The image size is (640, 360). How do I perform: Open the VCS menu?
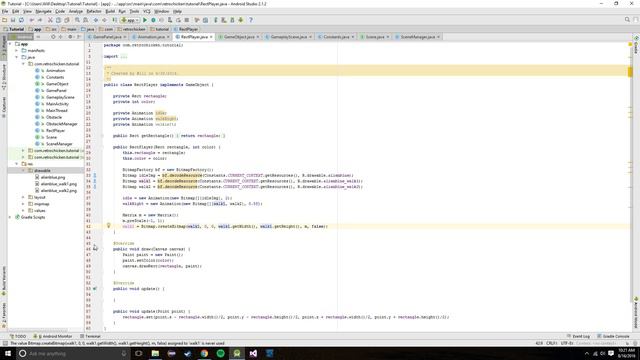coord(147,11)
